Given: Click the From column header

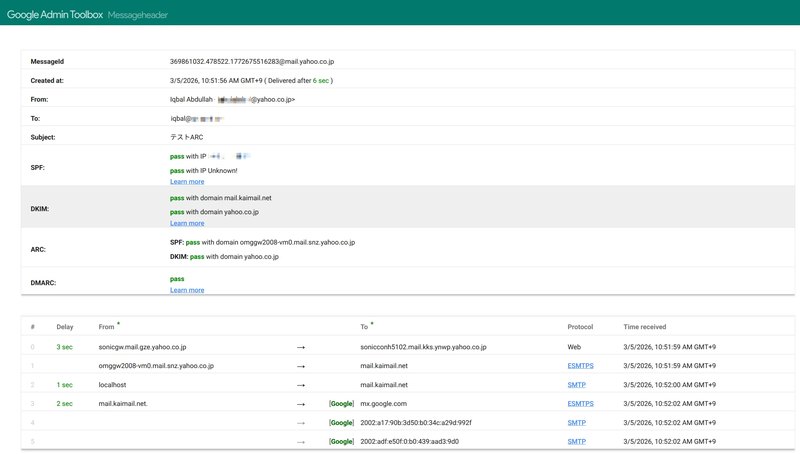Looking at the screenshot, I should (x=106, y=327).
